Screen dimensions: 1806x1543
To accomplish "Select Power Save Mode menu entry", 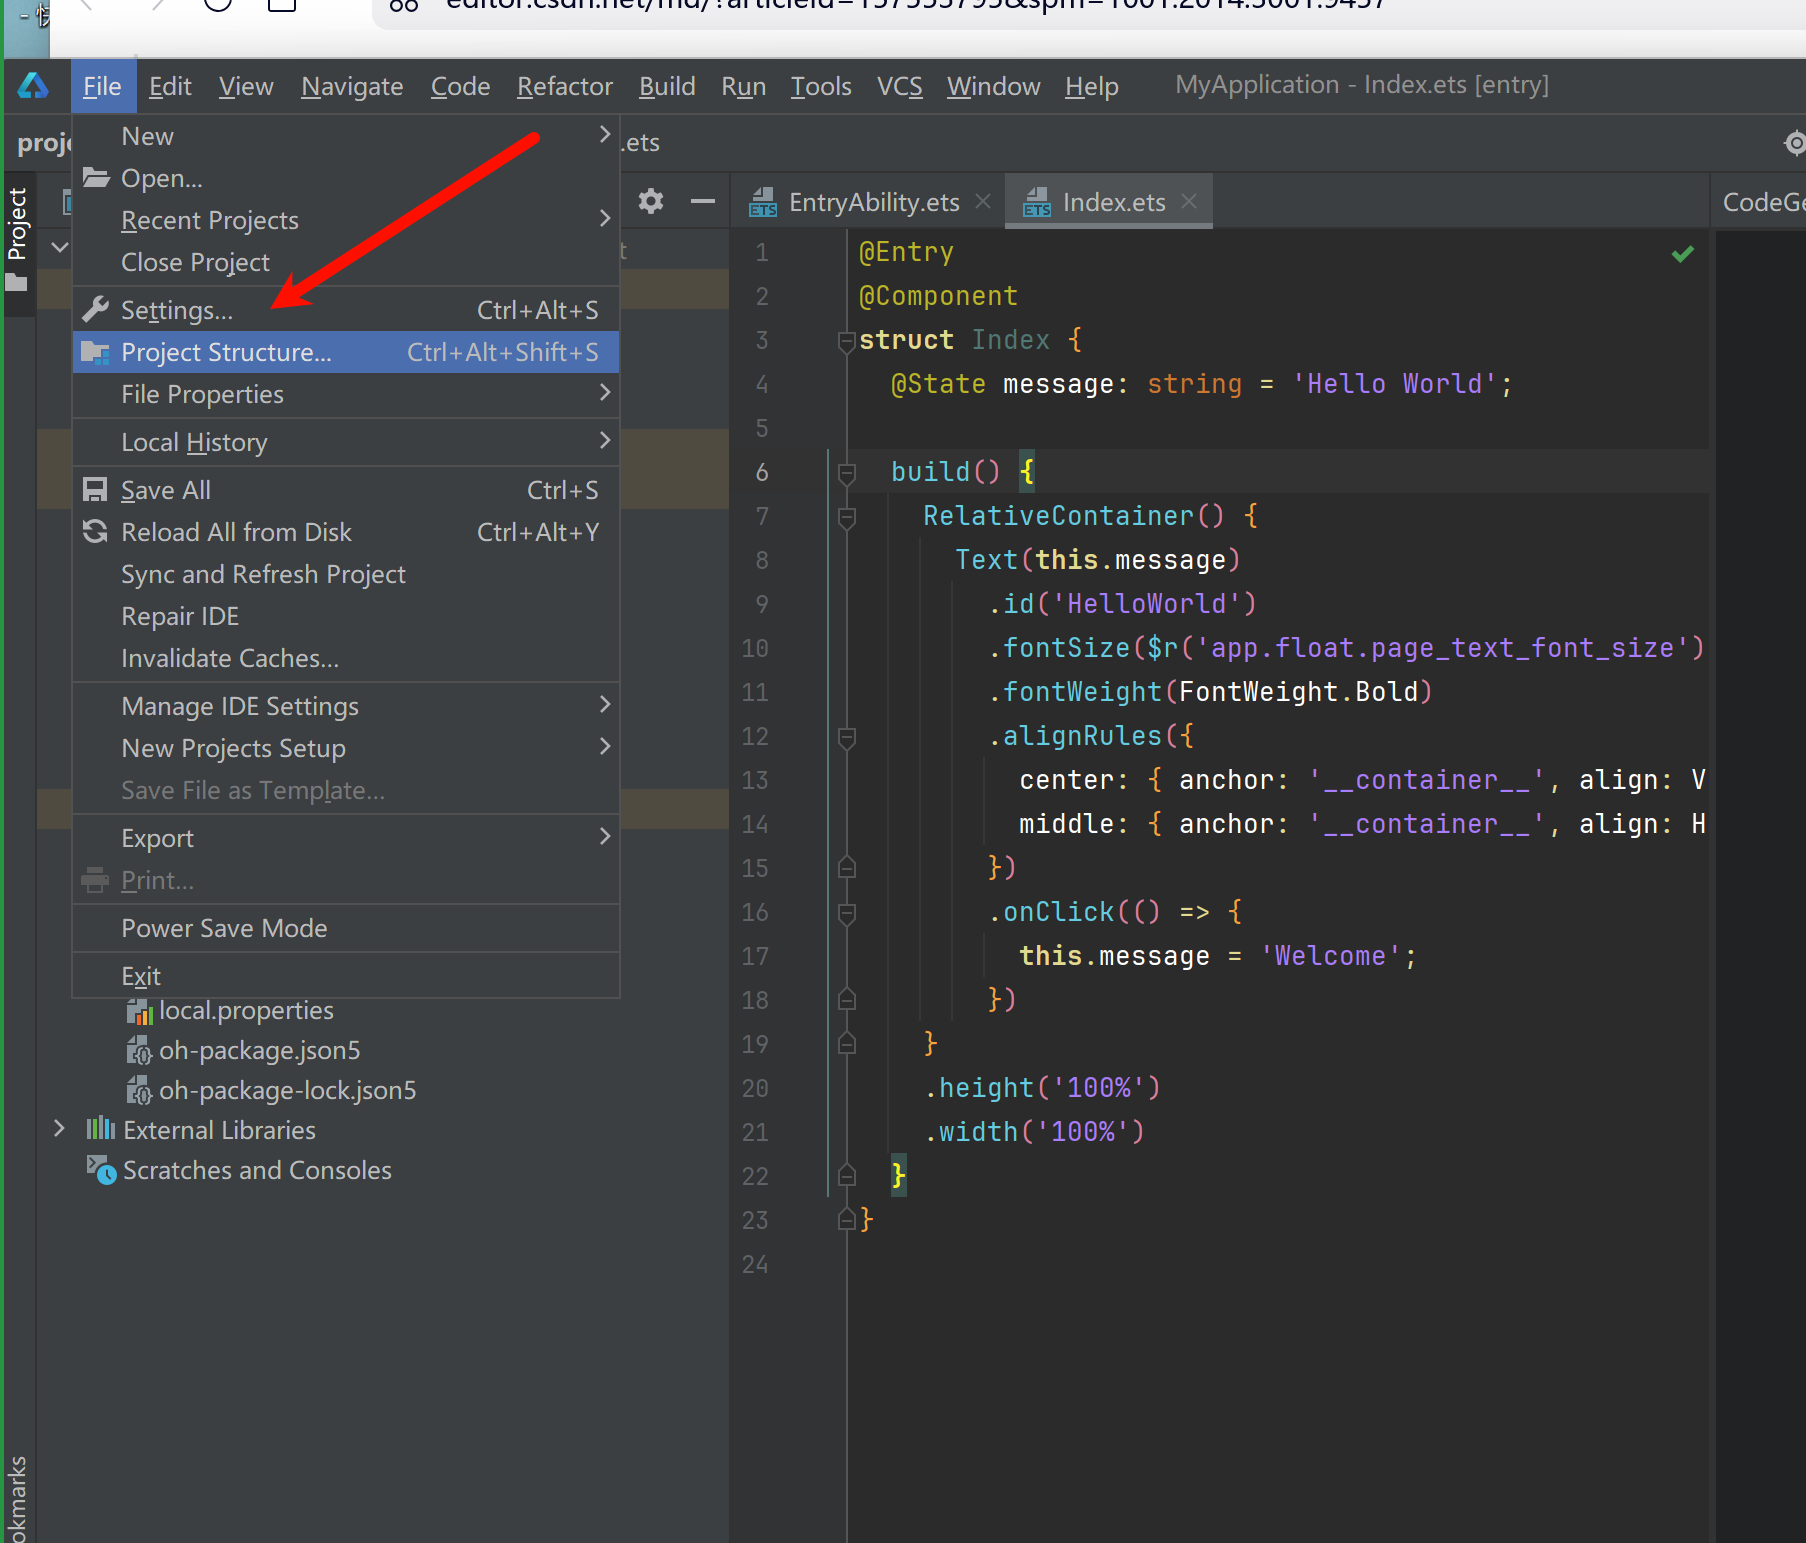I will tap(346, 928).
